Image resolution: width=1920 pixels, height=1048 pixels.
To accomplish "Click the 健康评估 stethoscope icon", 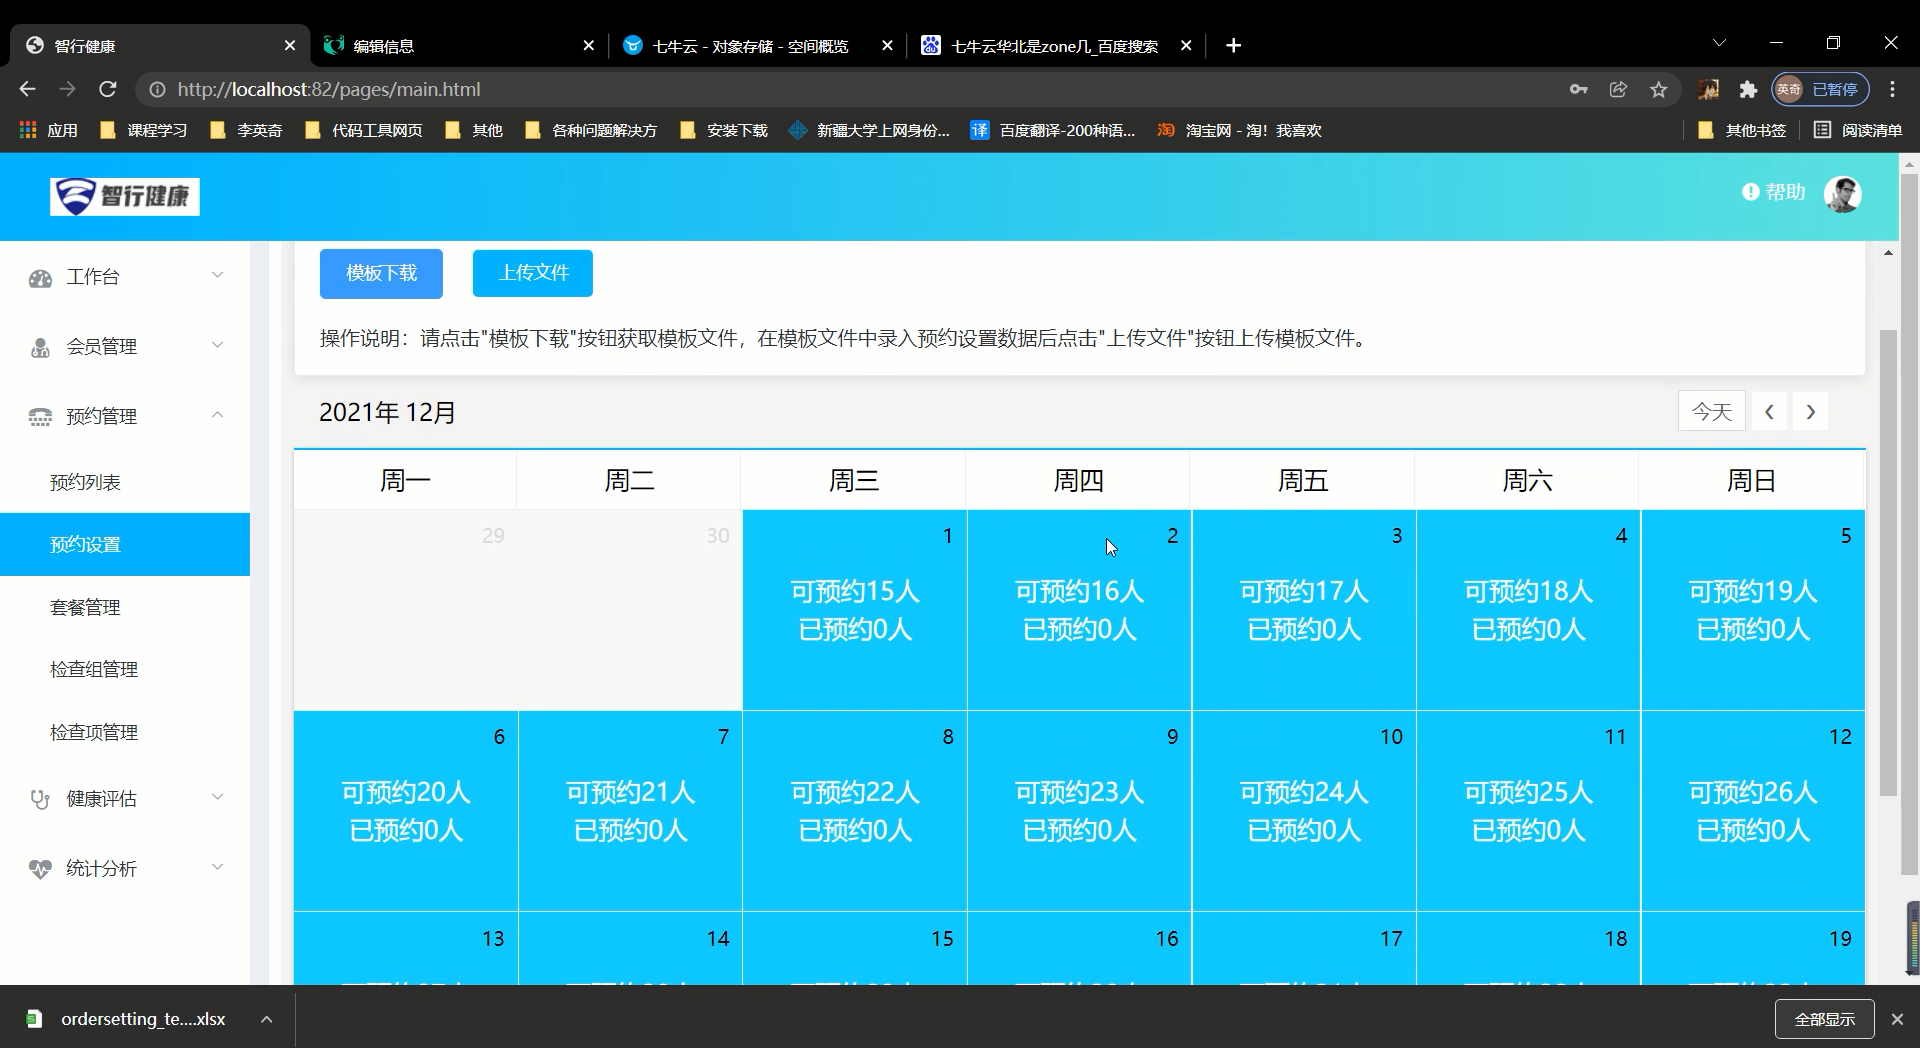I will [x=40, y=799].
